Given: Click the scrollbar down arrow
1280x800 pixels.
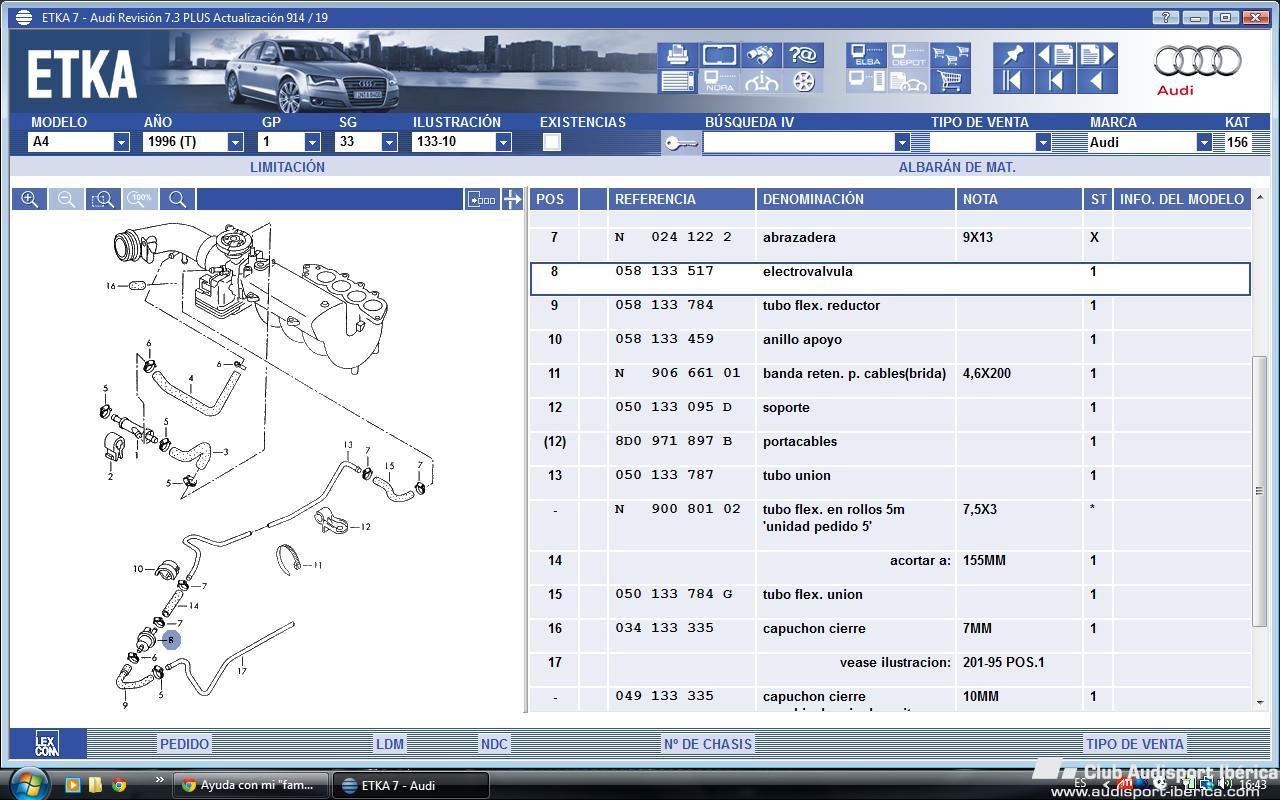Looking at the screenshot, I should [1259, 703].
